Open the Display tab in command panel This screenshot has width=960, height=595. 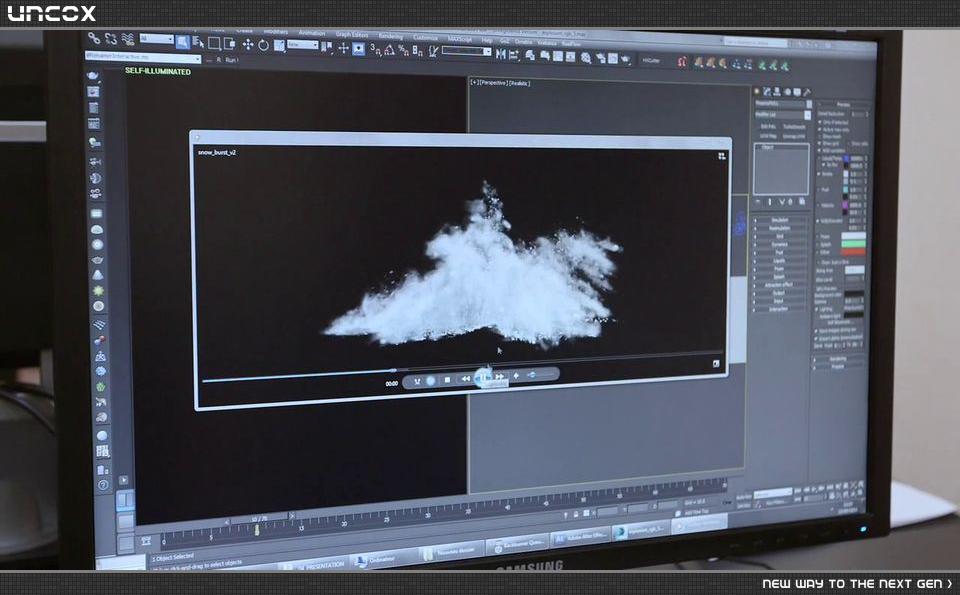click(797, 92)
